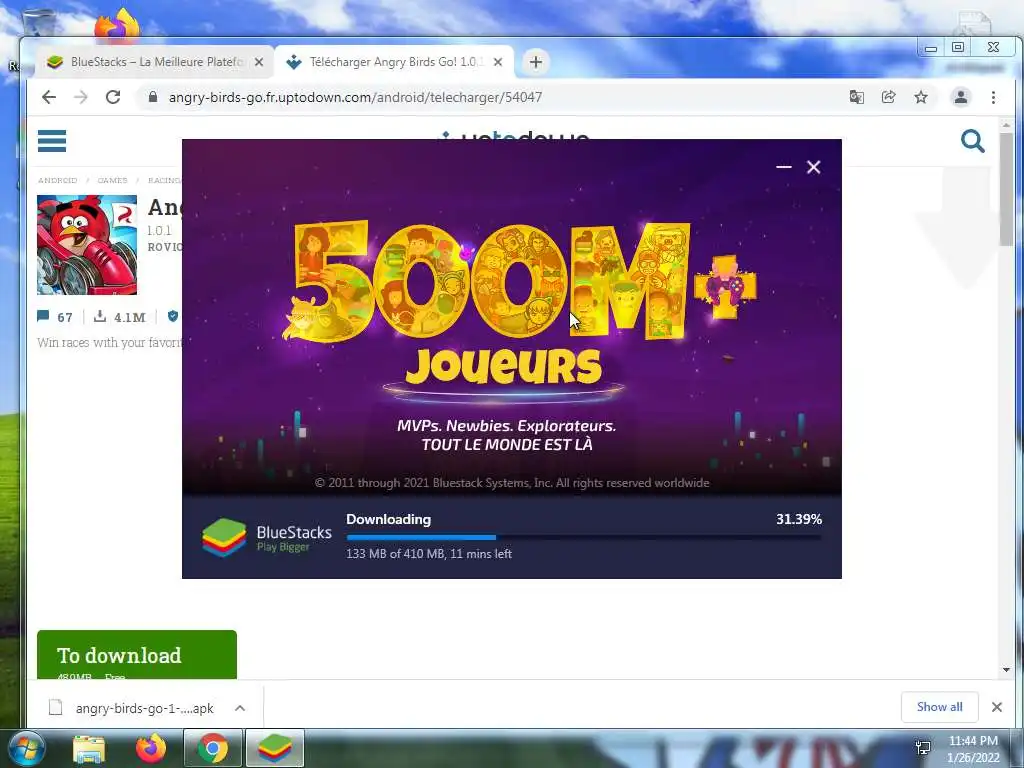Click Show all downloads
1024x768 pixels.
pyautogui.click(x=939, y=707)
